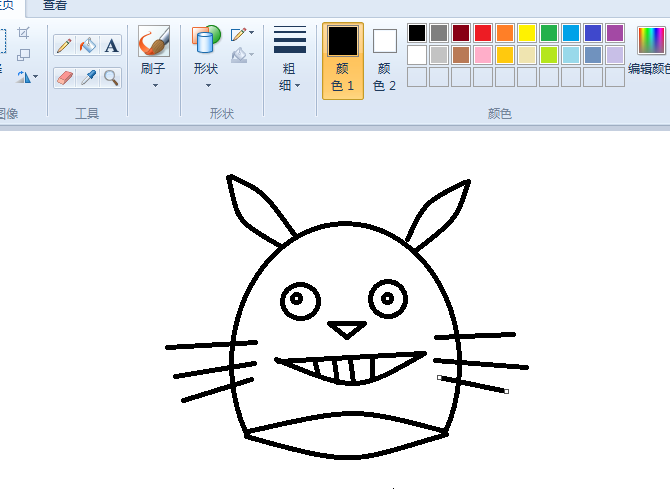Click the Brushes (刷子) icon
Image resolution: width=670 pixels, height=491 pixels.
154,41
